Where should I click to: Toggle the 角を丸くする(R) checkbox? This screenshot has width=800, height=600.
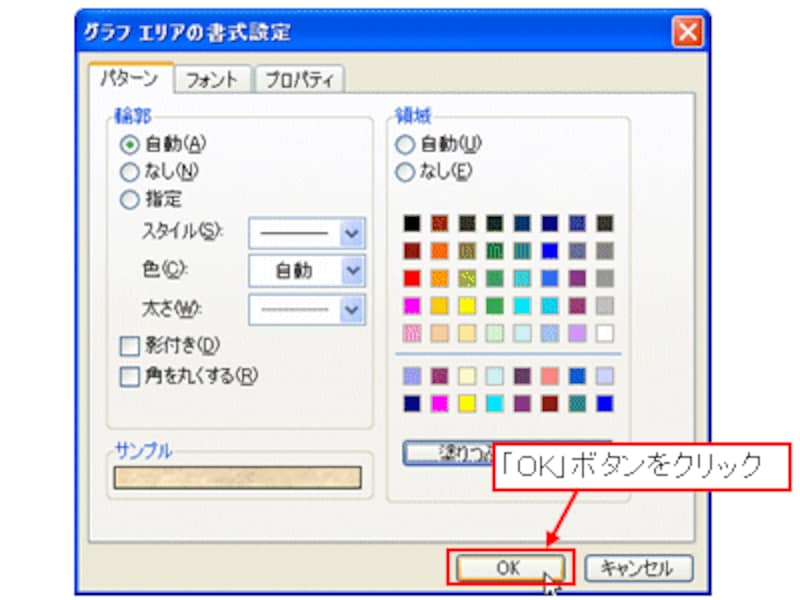coord(129,376)
